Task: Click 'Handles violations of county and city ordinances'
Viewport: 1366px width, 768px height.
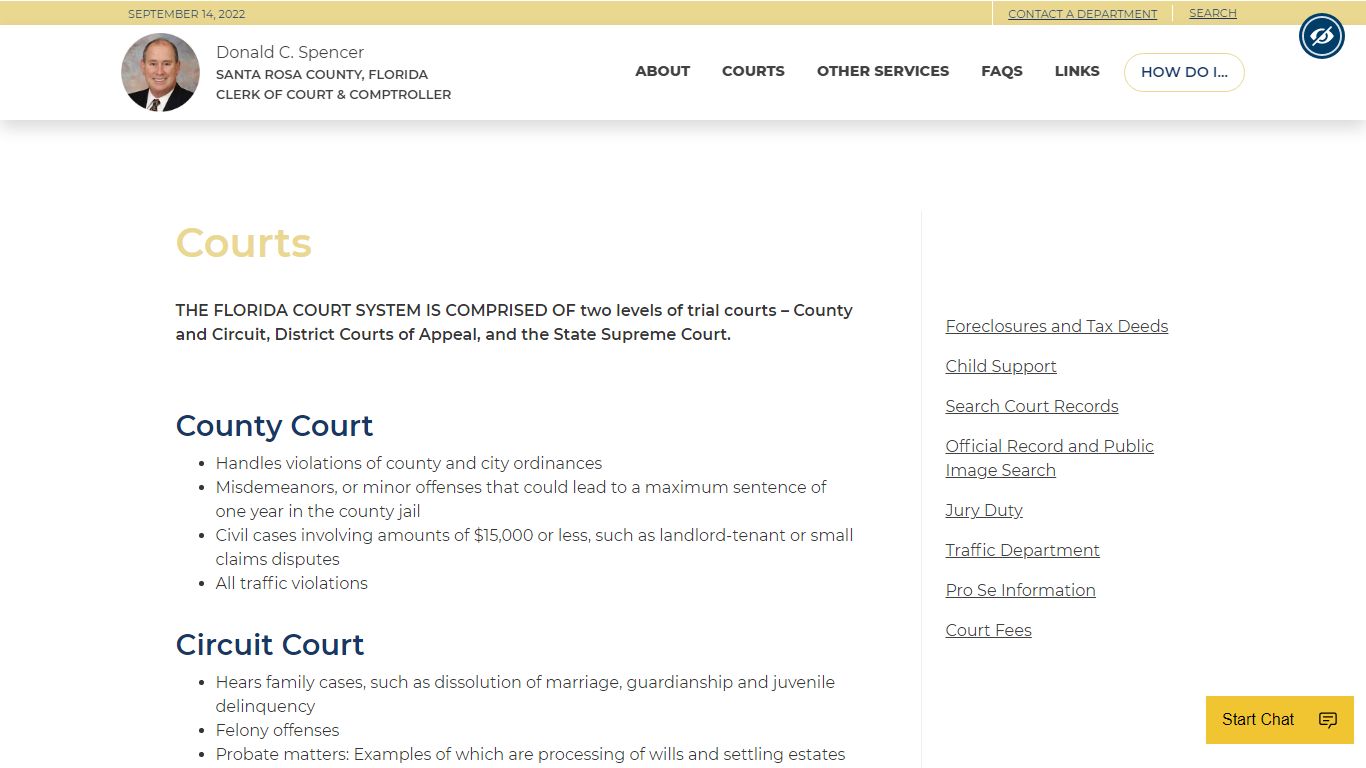Action: tap(409, 463)
